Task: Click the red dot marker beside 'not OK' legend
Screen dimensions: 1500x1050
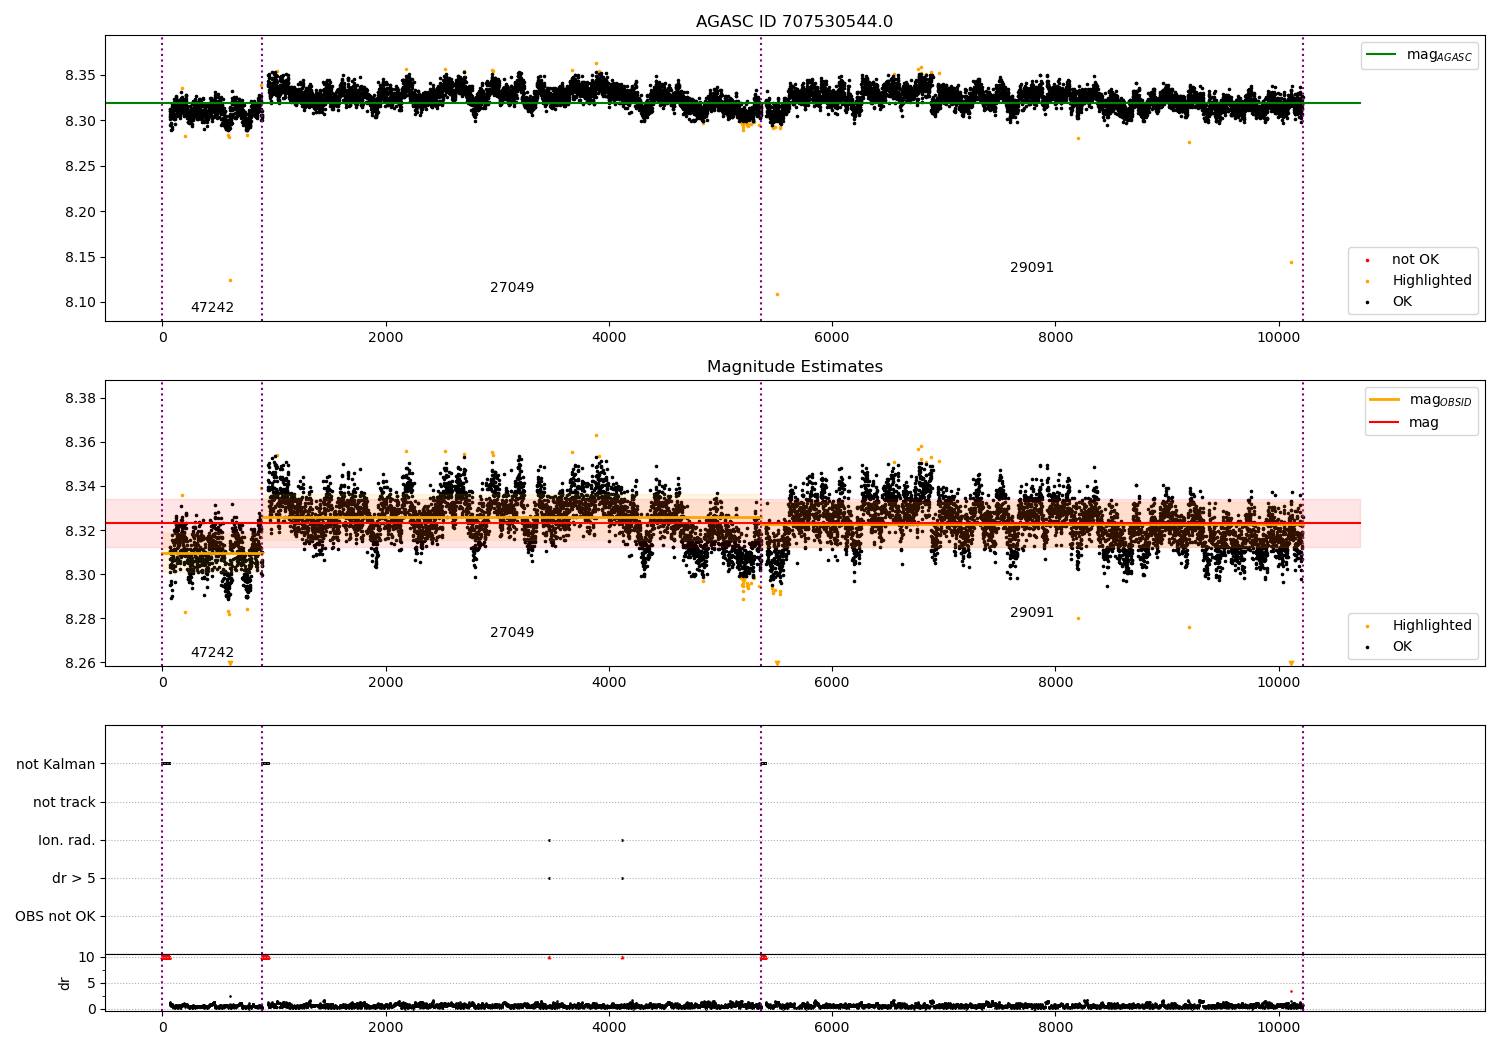Action: coord(1367,260)
